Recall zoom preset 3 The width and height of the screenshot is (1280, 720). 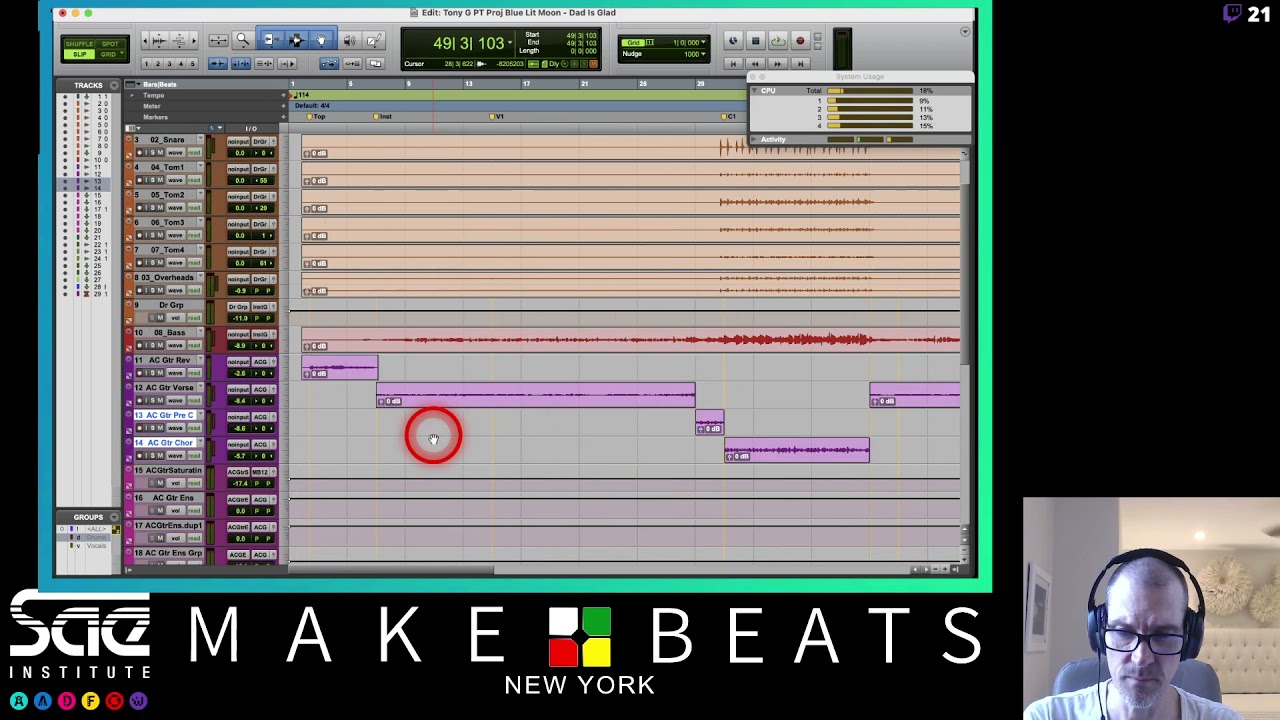(169, 64)
